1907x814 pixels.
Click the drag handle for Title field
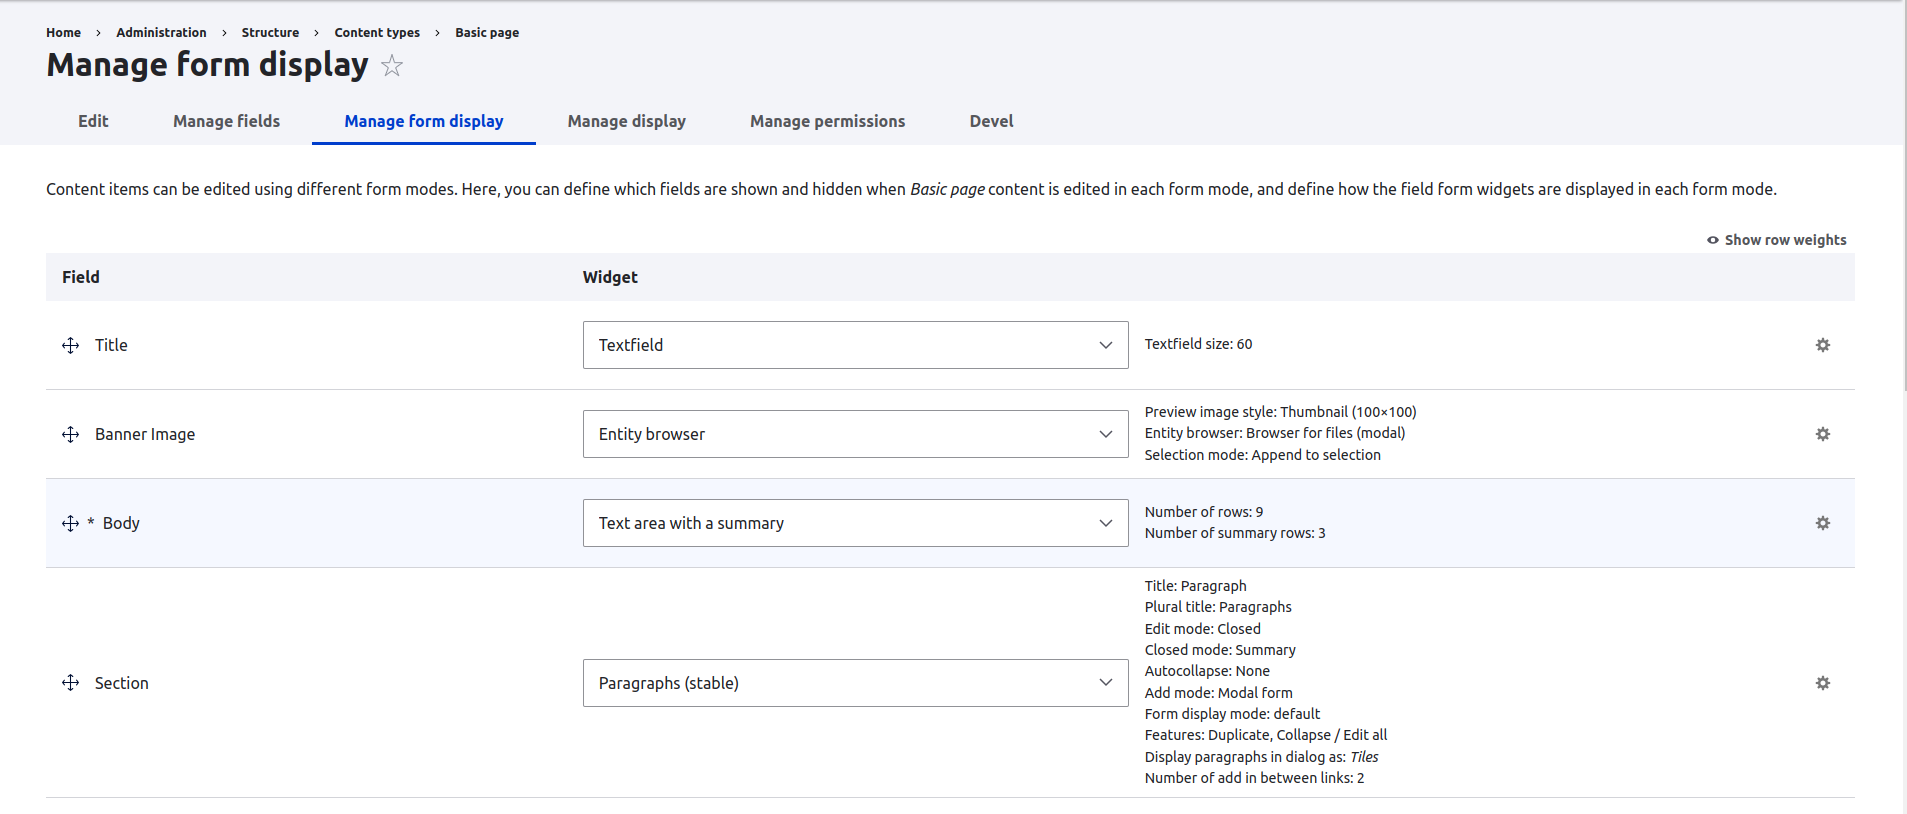pos(70,345)
